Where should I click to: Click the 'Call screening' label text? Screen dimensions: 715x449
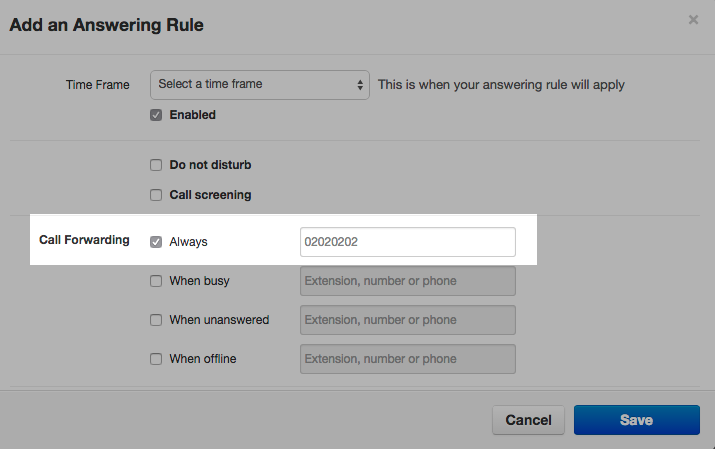(210, 195)
